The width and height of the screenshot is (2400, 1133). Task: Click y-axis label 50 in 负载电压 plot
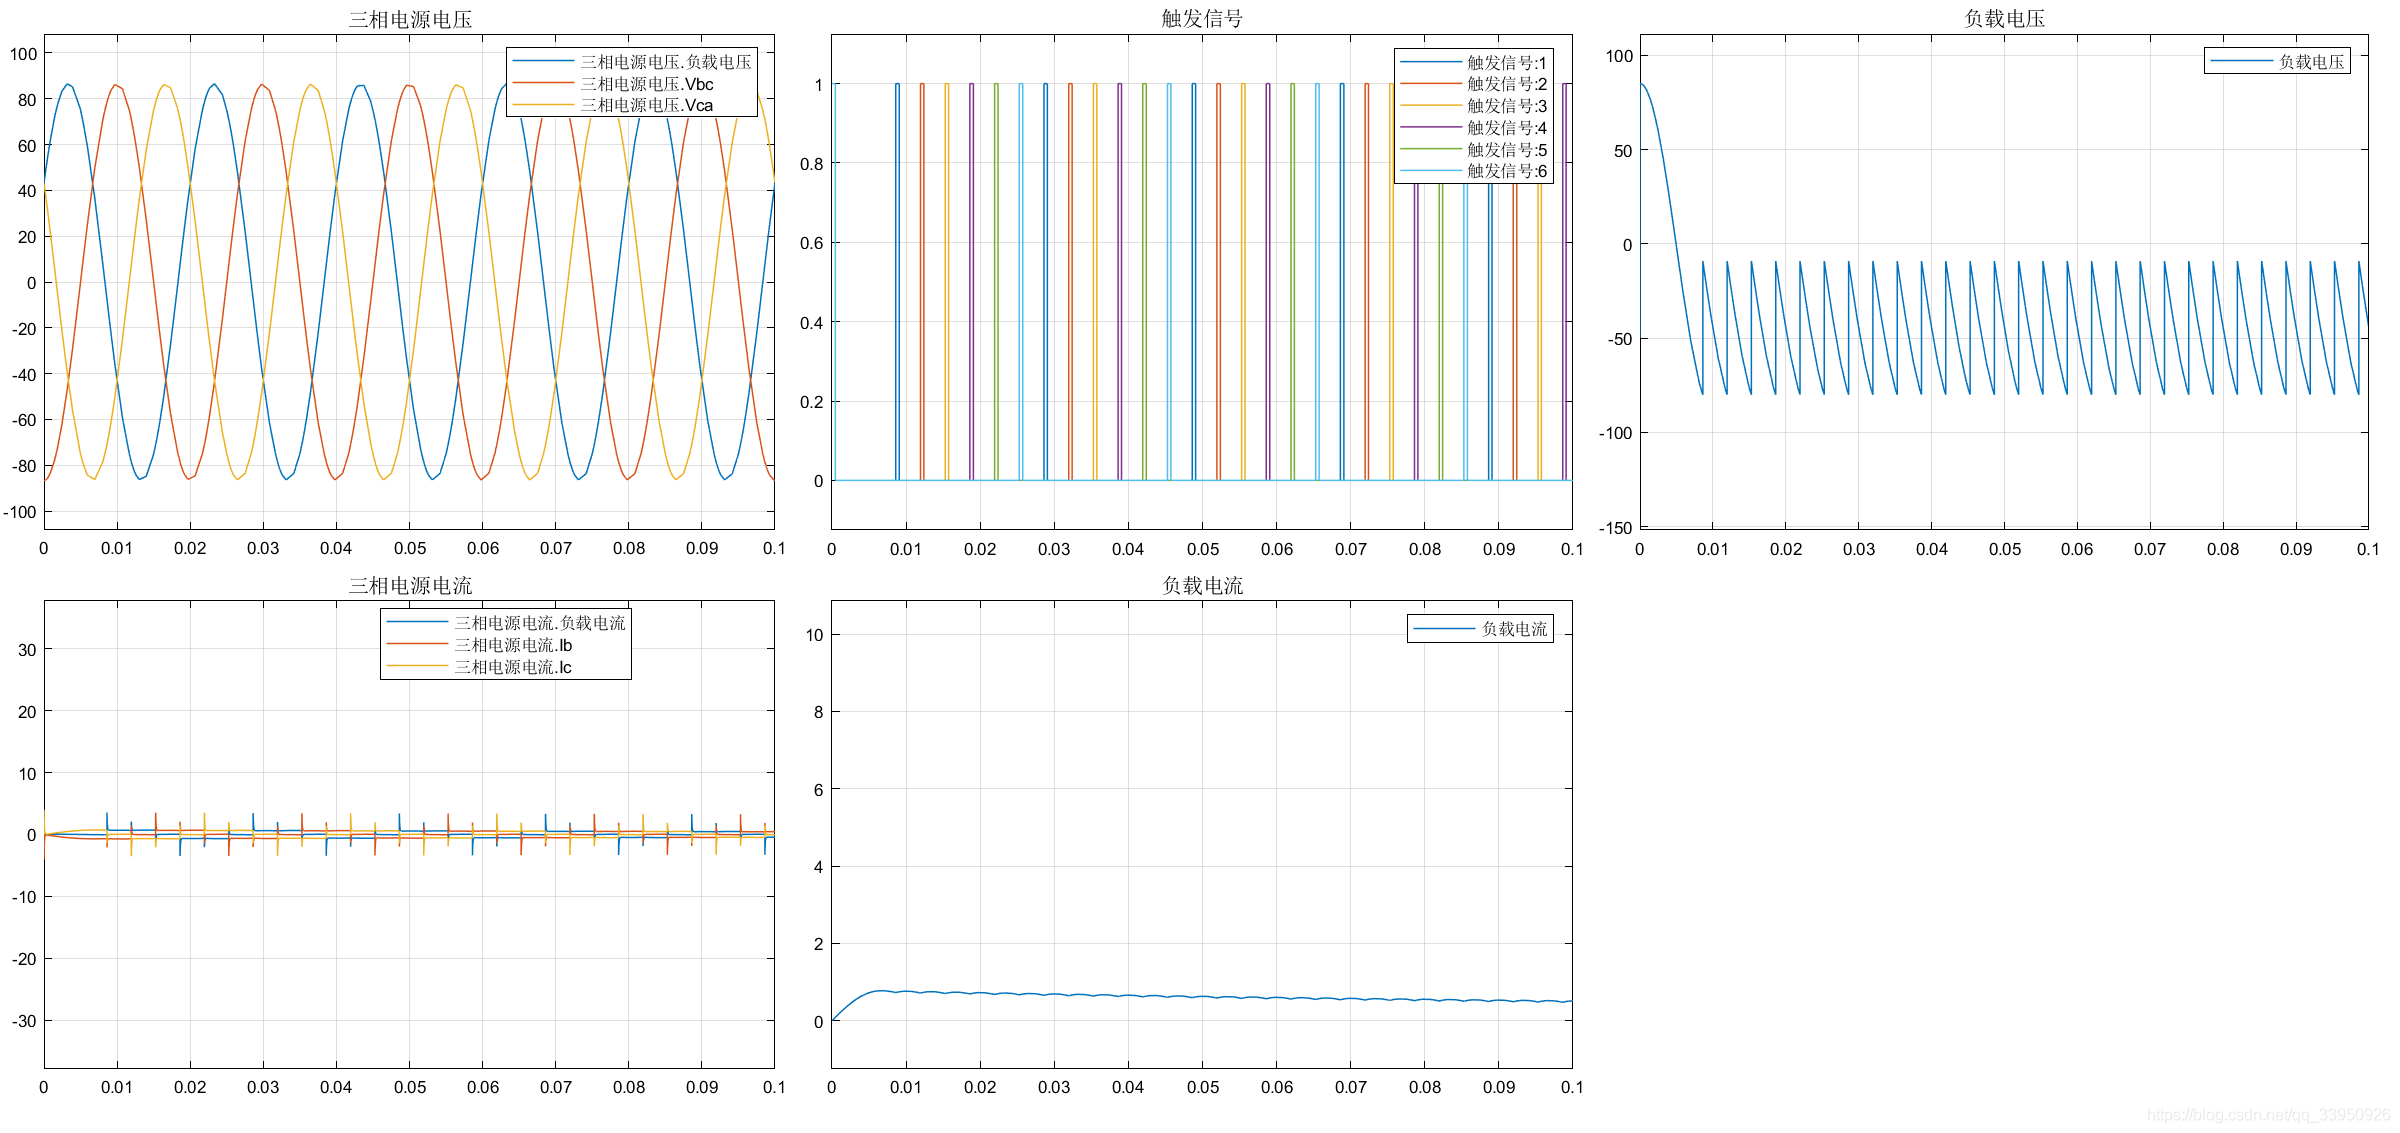tap(1623, 151)
